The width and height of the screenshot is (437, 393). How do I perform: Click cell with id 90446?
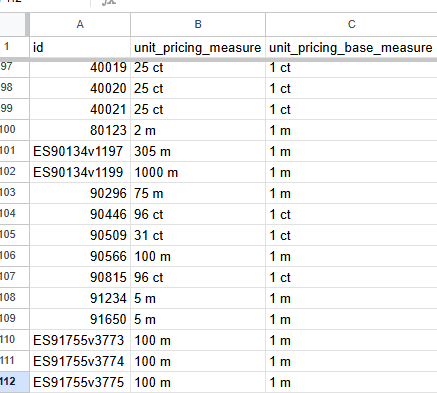click(x=80, y=214)
